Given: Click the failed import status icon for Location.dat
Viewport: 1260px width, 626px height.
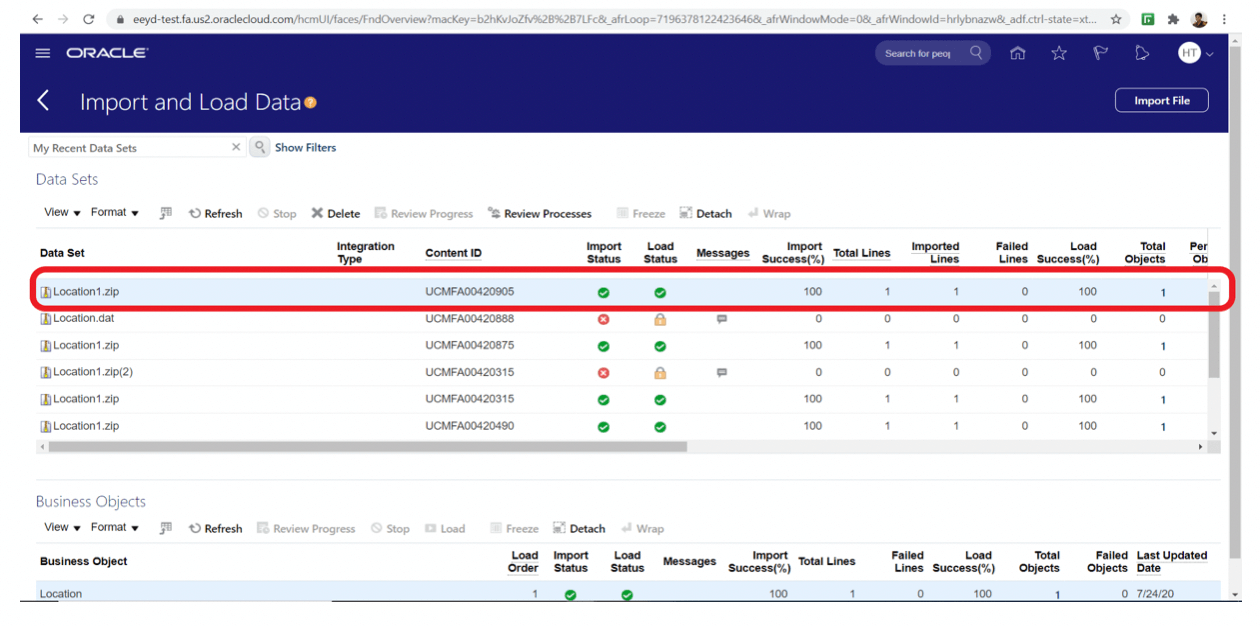Looking at the screenshot, I should [x=603, y=319].
